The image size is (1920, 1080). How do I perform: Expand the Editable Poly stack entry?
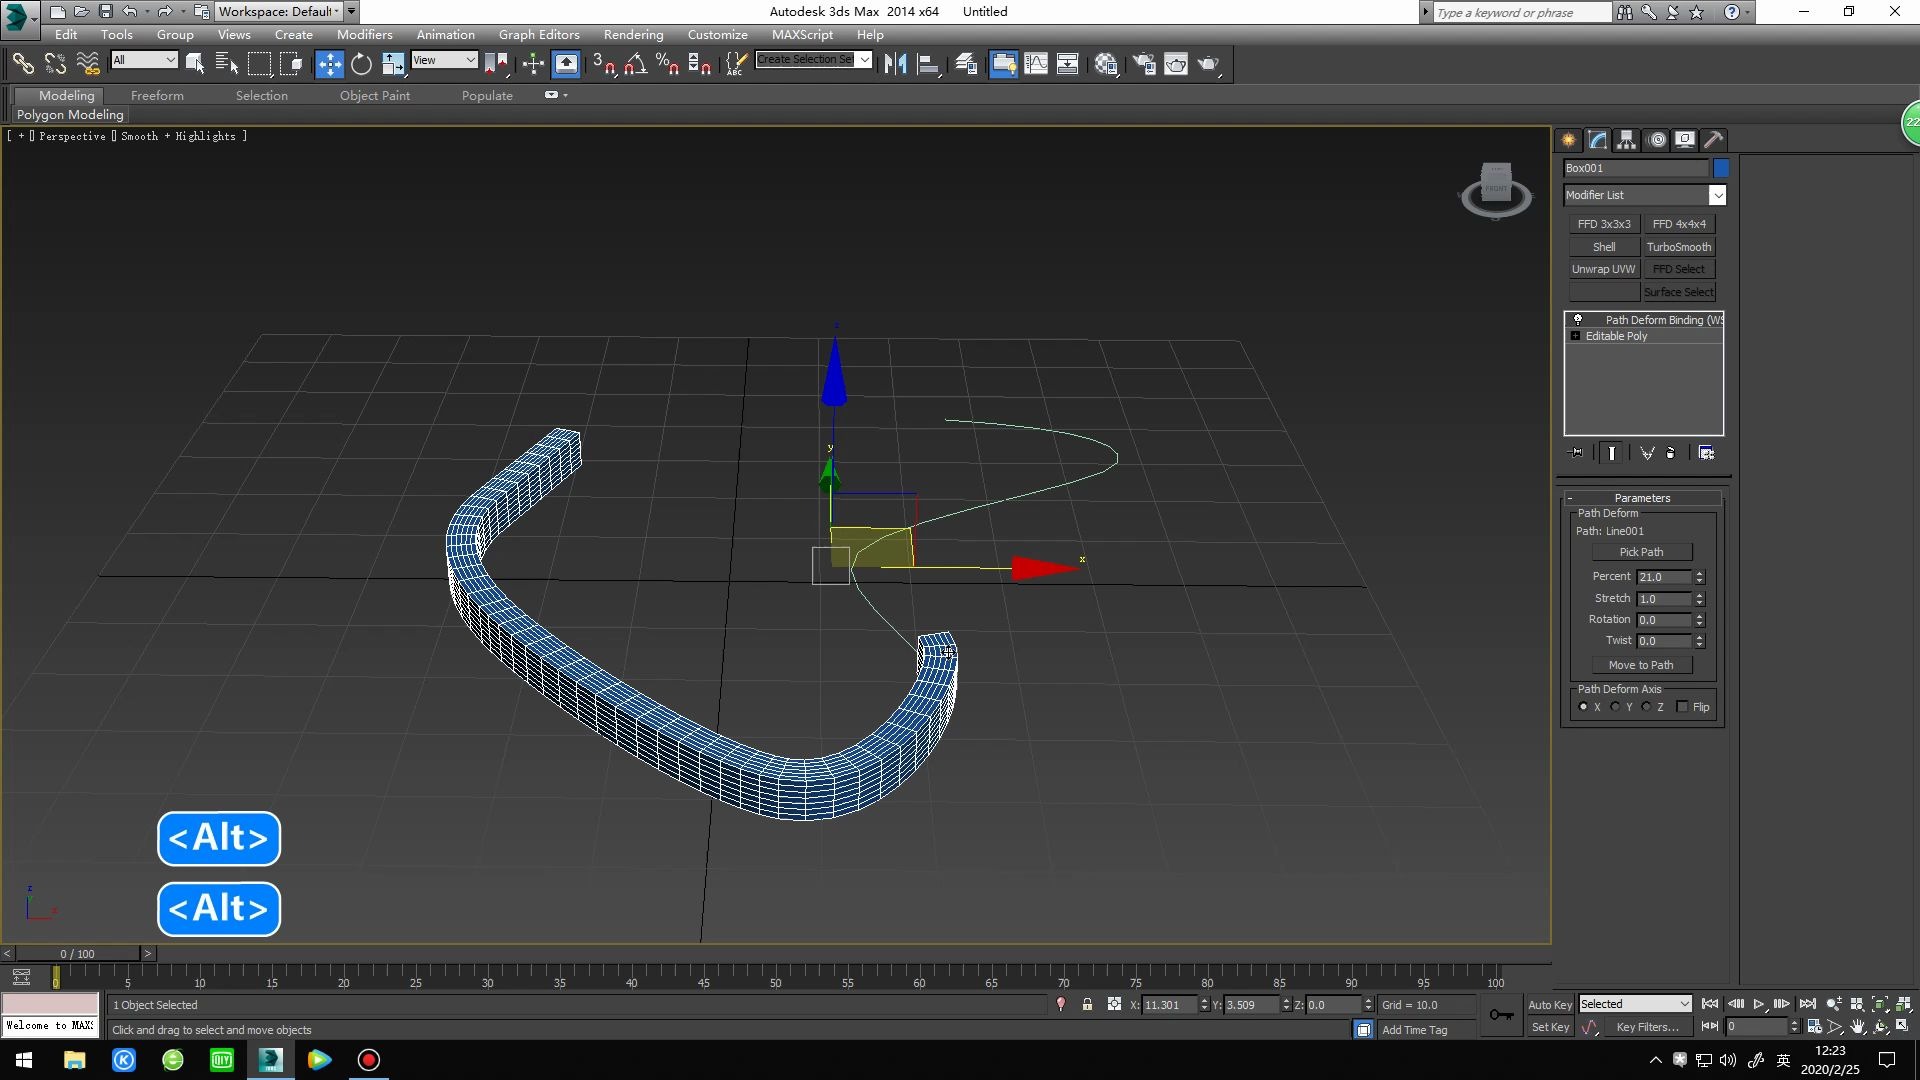click(x=1576, y=336)
